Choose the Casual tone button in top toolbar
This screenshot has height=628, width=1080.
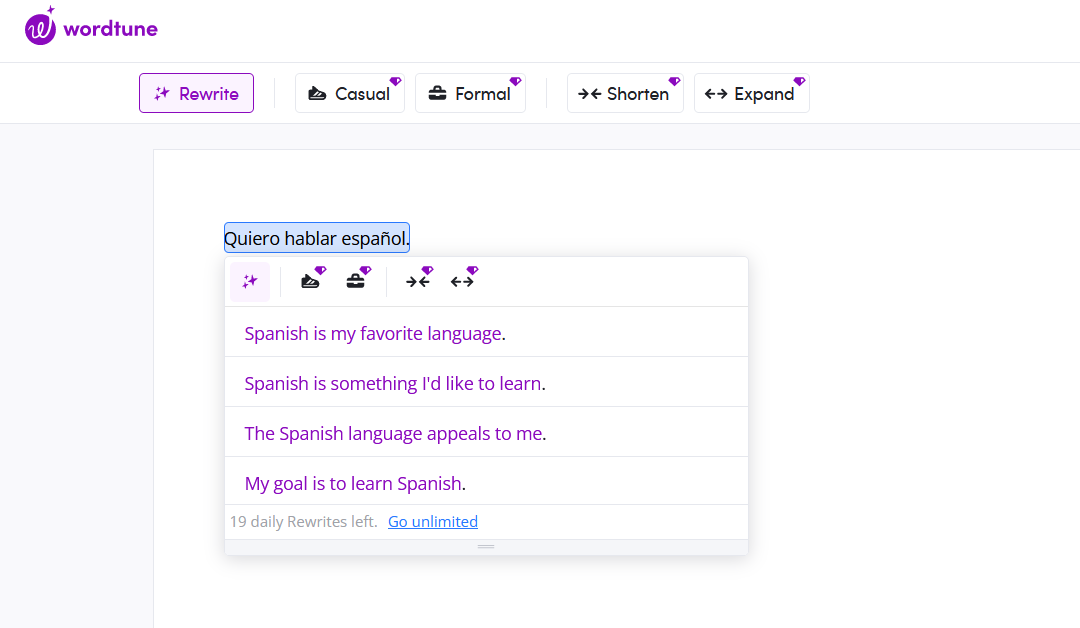click(x=349, y=93)
